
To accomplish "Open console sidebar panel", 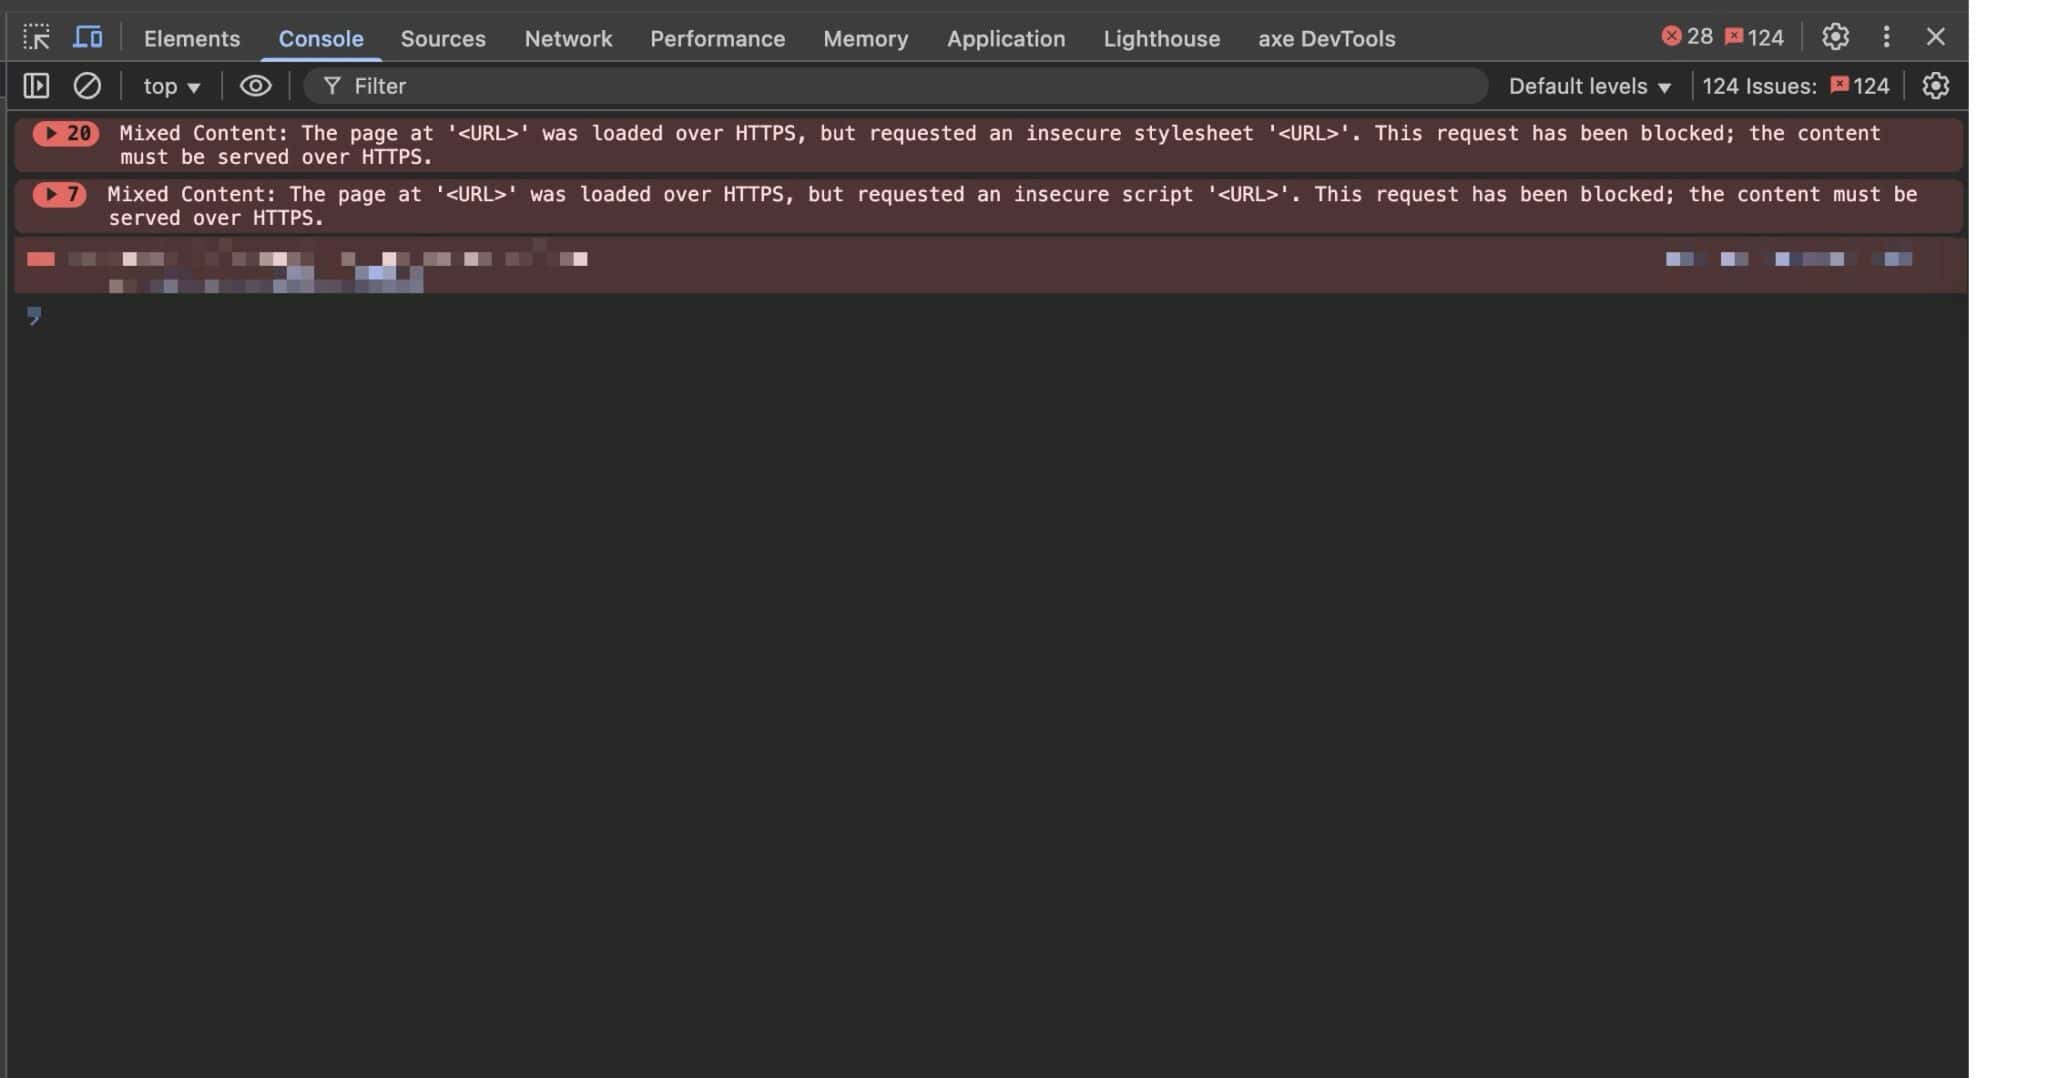I will (36, 86).
